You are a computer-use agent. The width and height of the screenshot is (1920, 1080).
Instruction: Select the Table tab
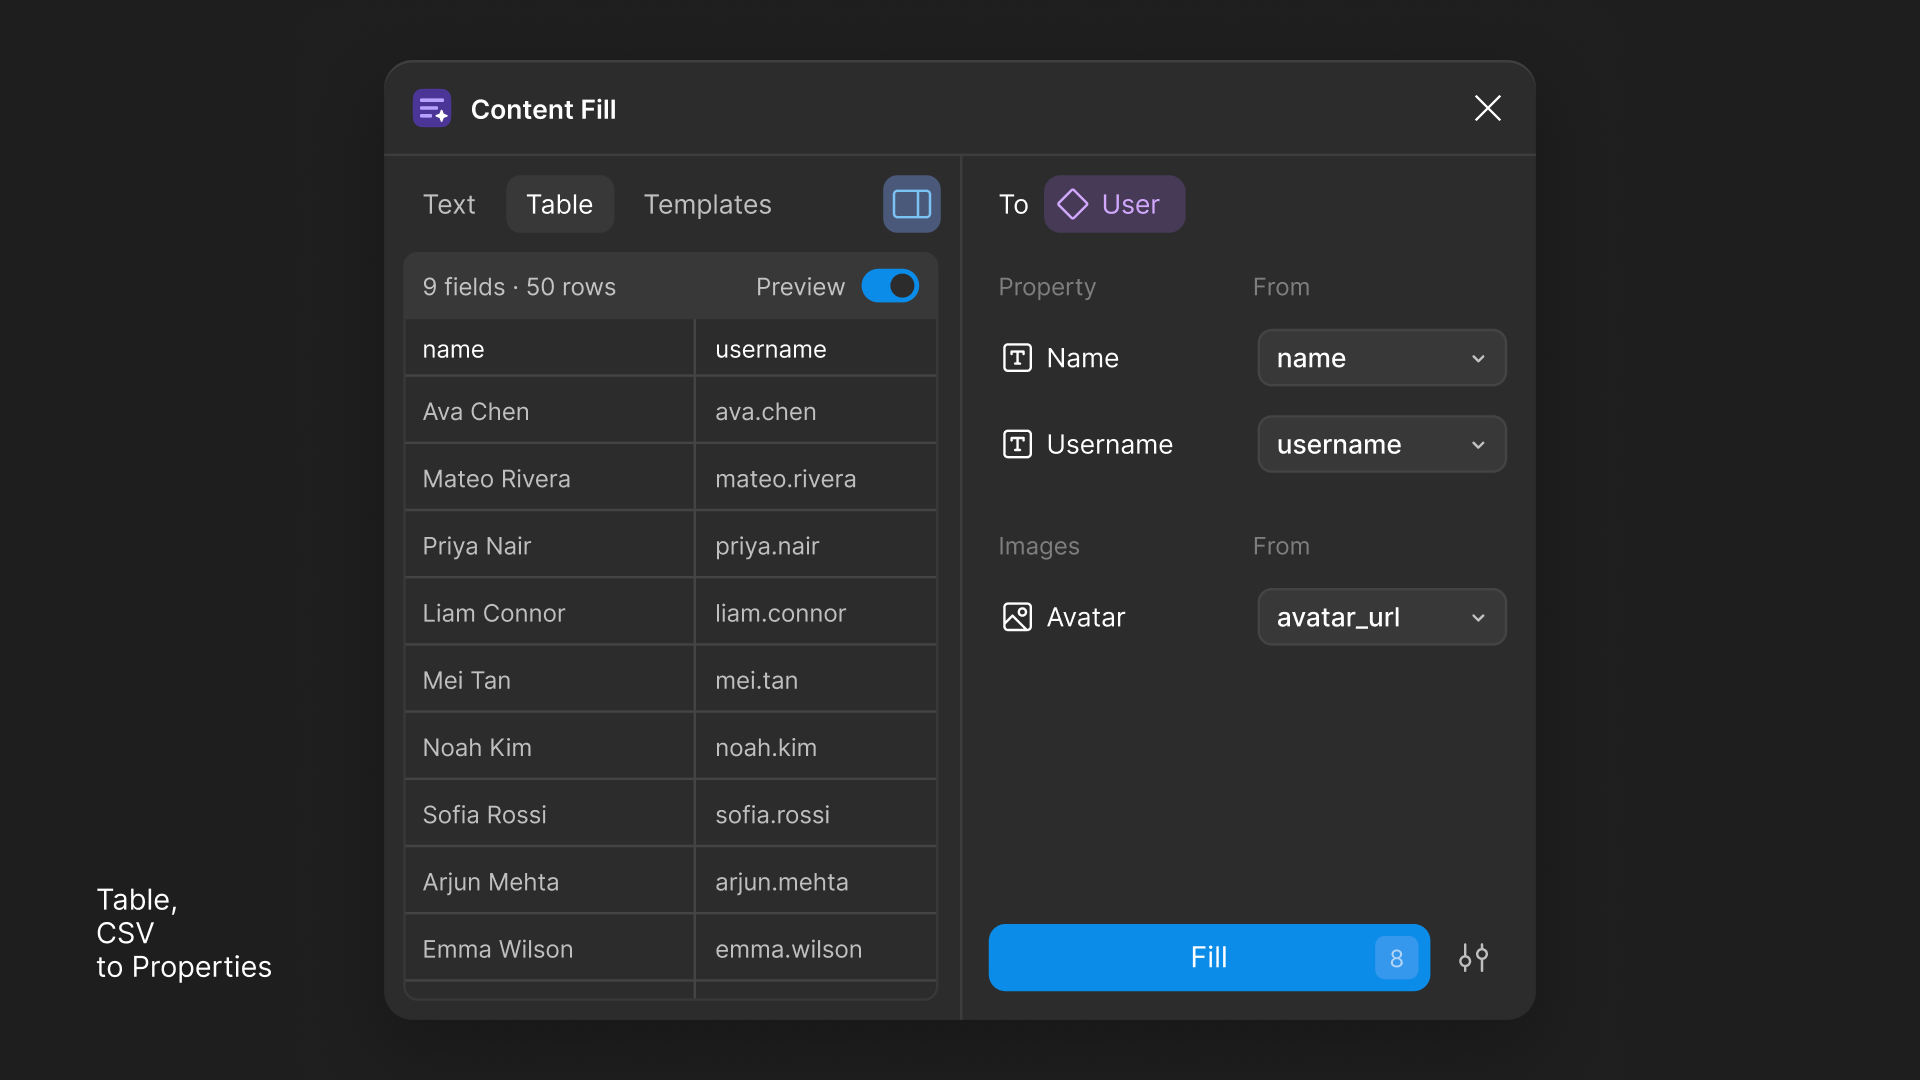click(x=560, y=204)
